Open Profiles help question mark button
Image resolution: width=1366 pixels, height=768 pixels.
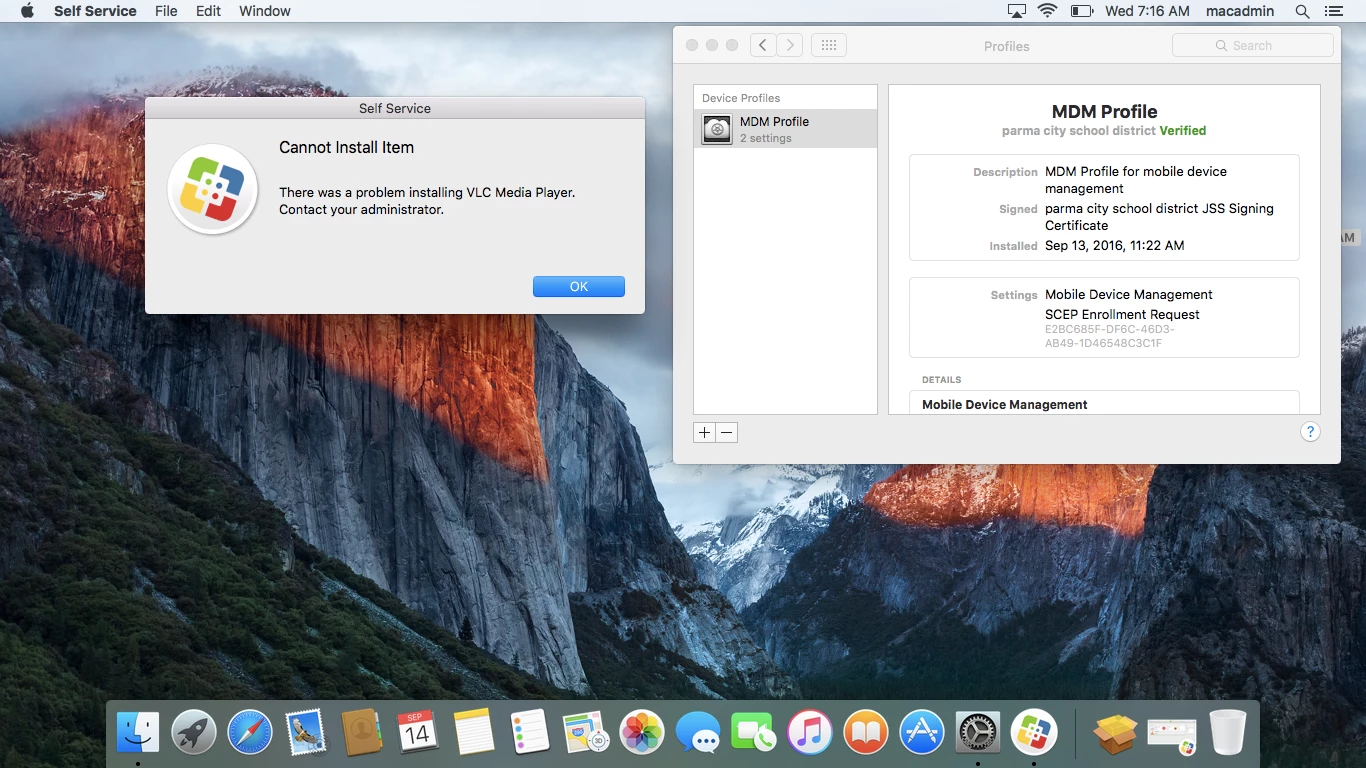[x=1310, y=432]
